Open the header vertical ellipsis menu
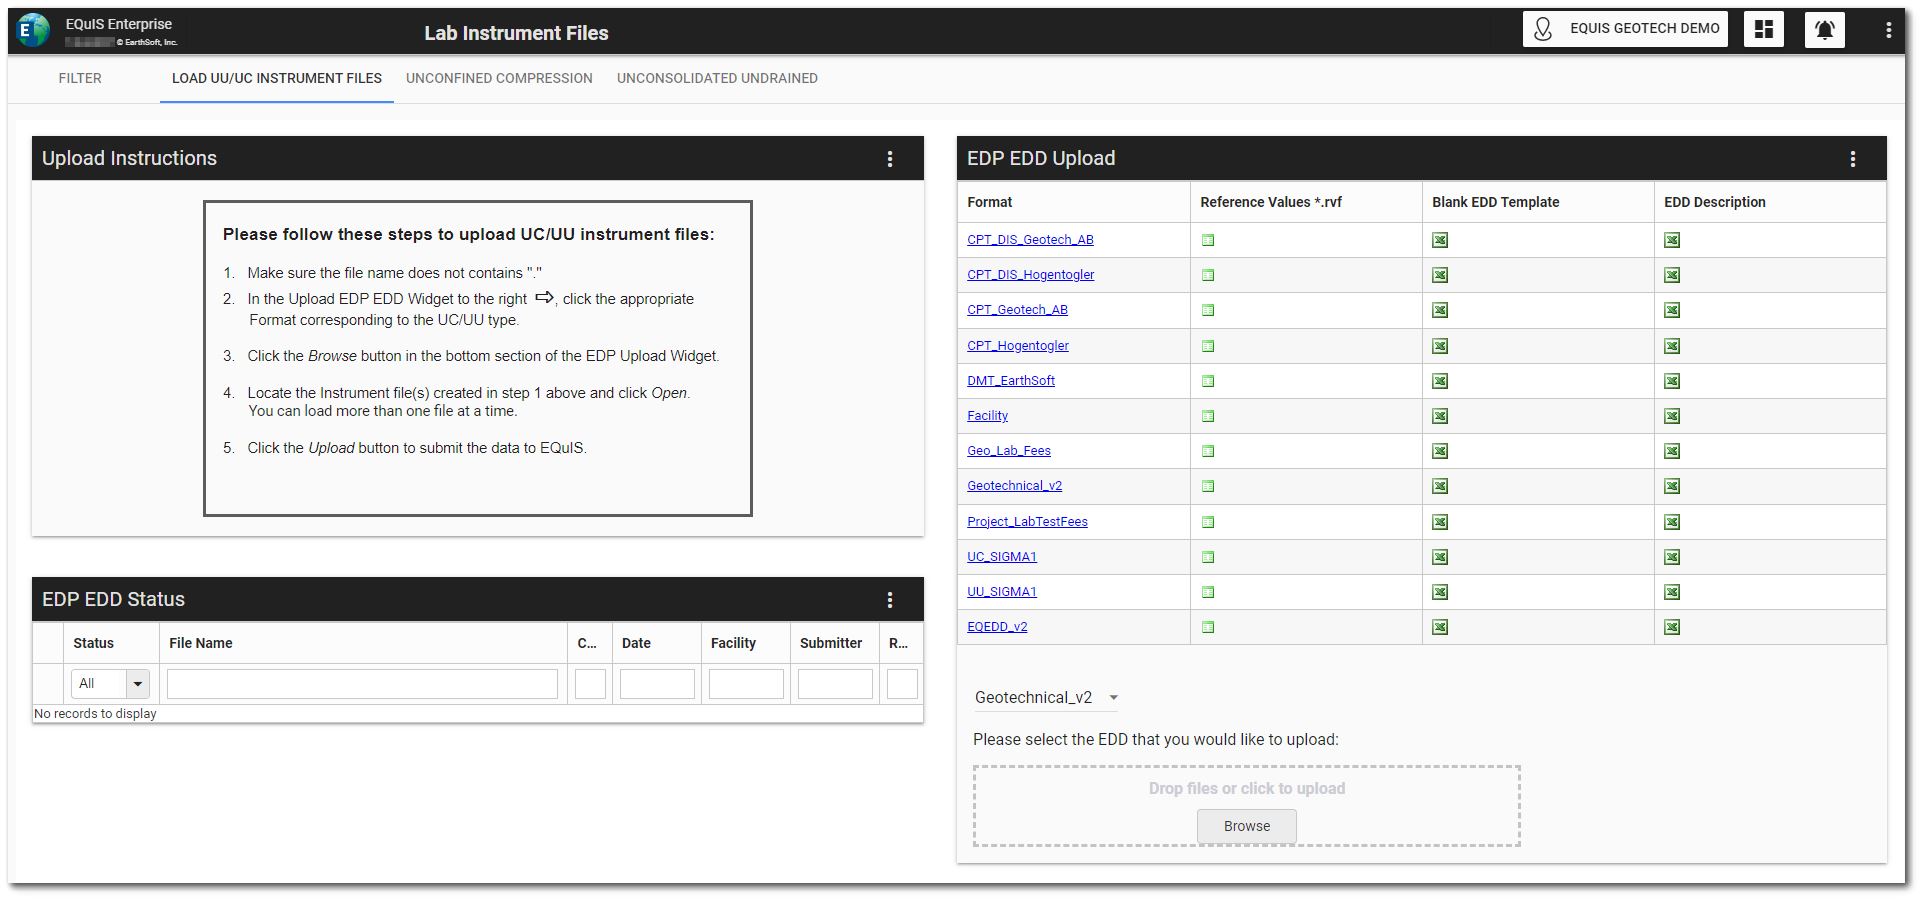 point(1888,30)
